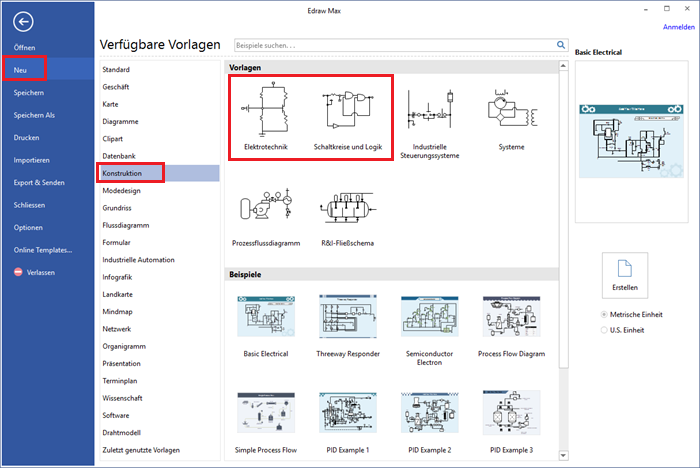Image resolution: width=700 pixels, height=468 pixels.
Task: Click the Erstellen document icon
Action: 625,268
